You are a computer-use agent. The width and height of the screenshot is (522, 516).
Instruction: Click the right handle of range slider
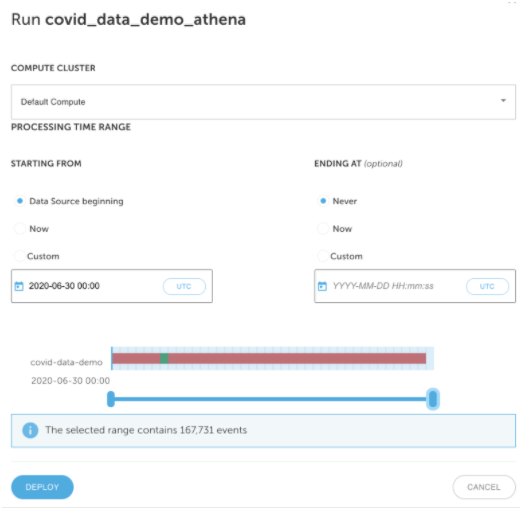433,399
